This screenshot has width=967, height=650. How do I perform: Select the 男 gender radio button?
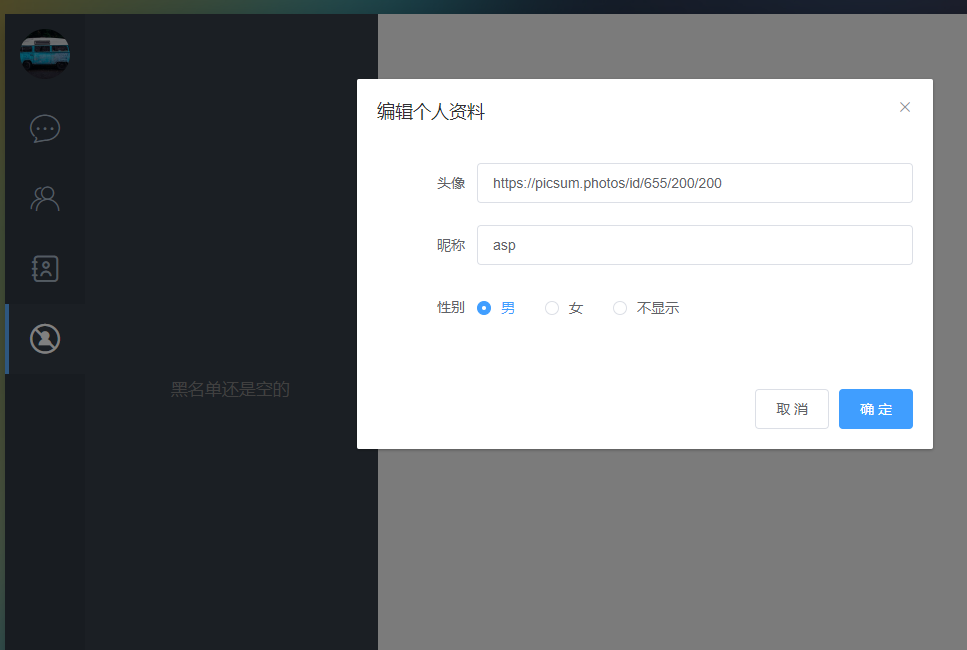[x=484, y=308]
